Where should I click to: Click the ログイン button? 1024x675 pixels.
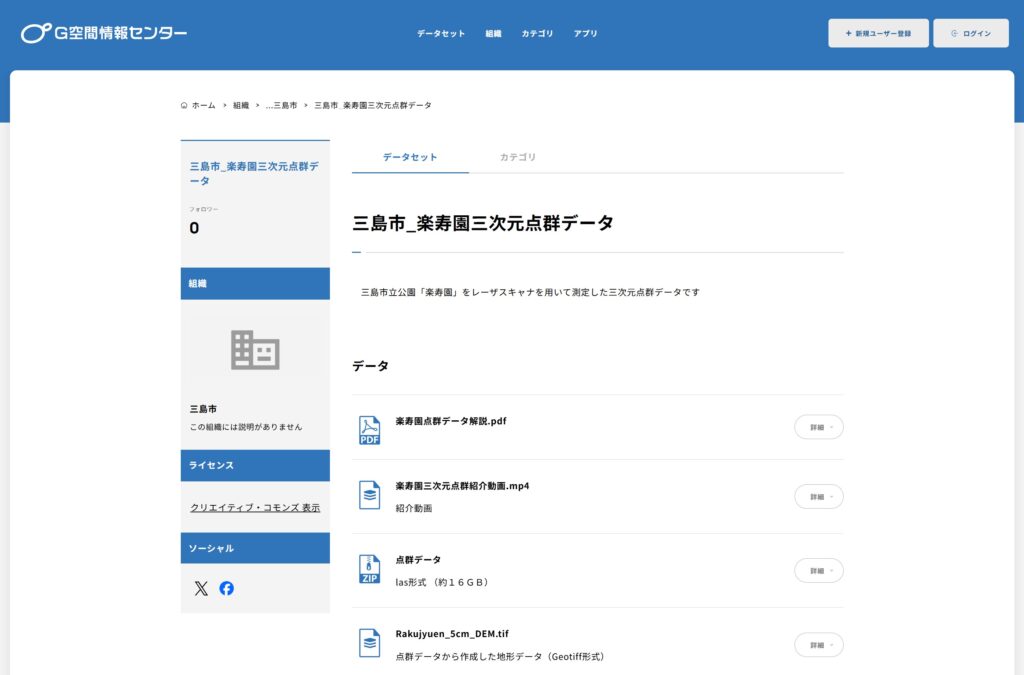coord(971,33)
